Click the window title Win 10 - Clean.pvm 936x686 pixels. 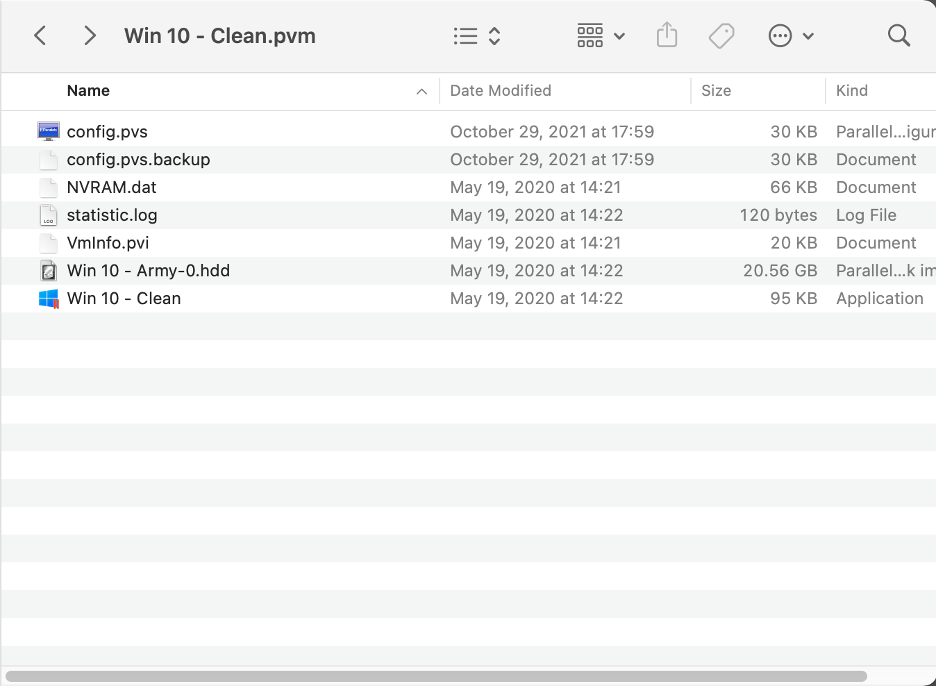220,36
